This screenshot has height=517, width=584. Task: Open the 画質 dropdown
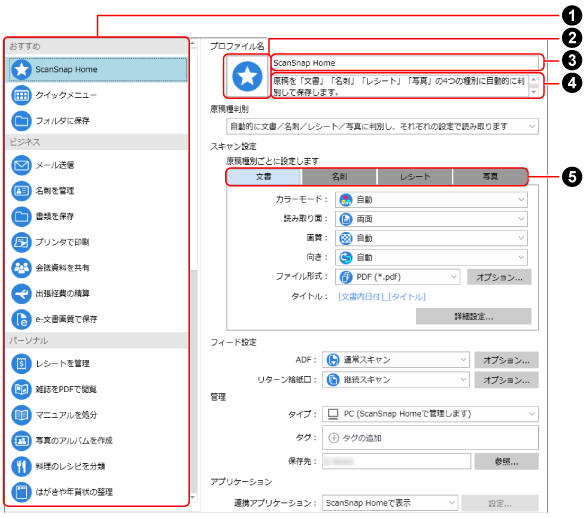click(431, 238)
